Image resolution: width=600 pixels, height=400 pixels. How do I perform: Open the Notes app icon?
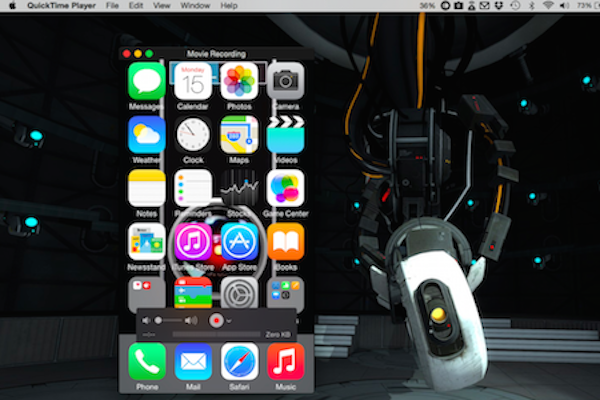[147, 188]
